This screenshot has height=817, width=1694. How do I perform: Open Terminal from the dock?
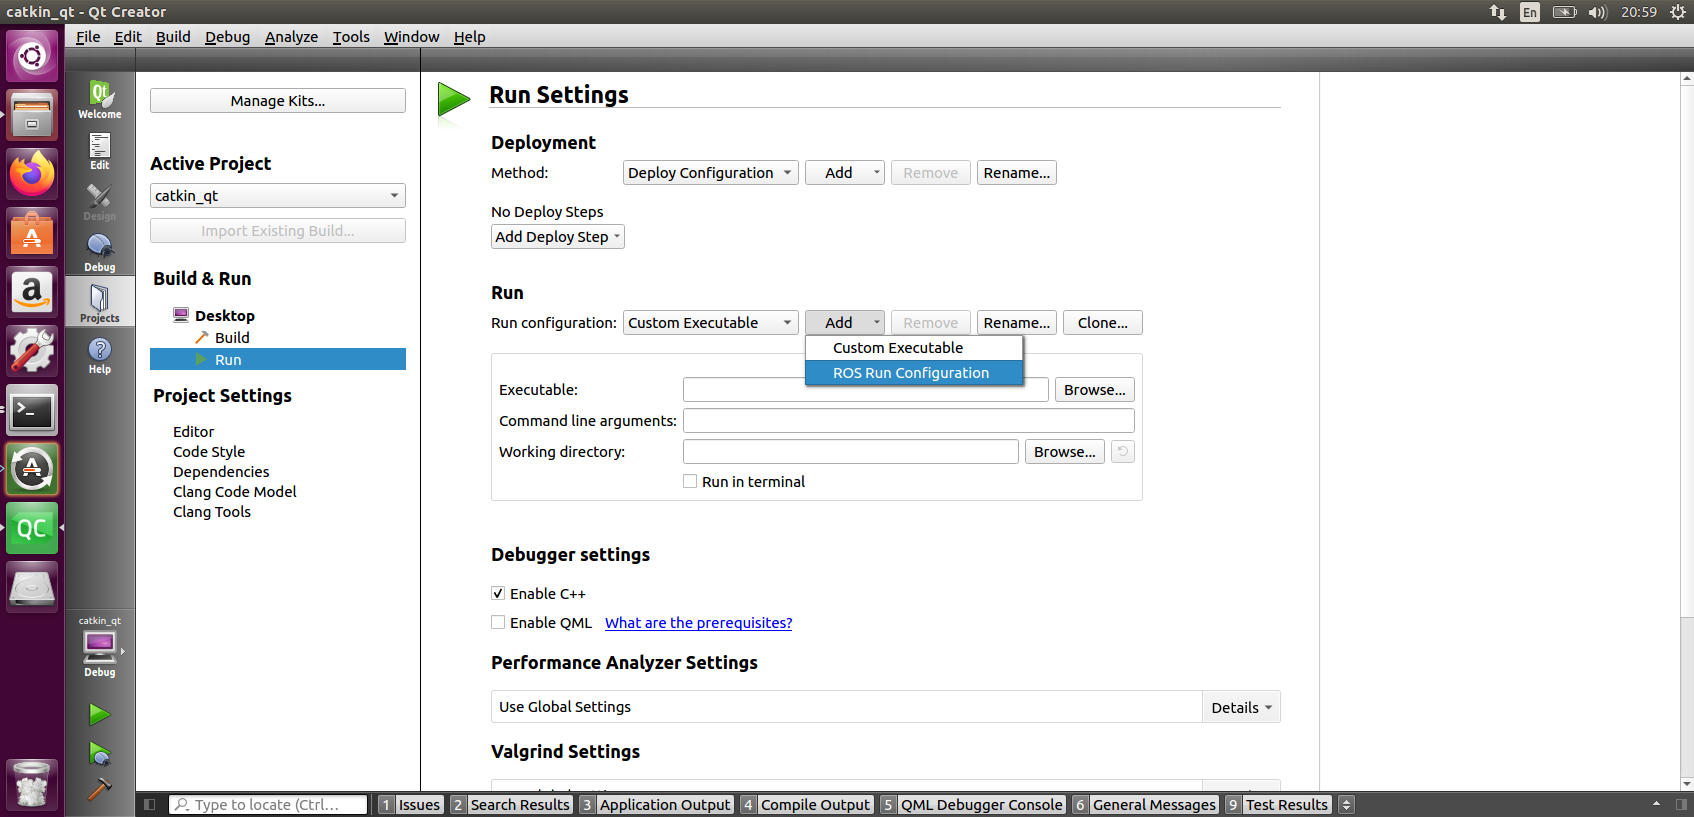pyautogui.click(x=32, y=410)
